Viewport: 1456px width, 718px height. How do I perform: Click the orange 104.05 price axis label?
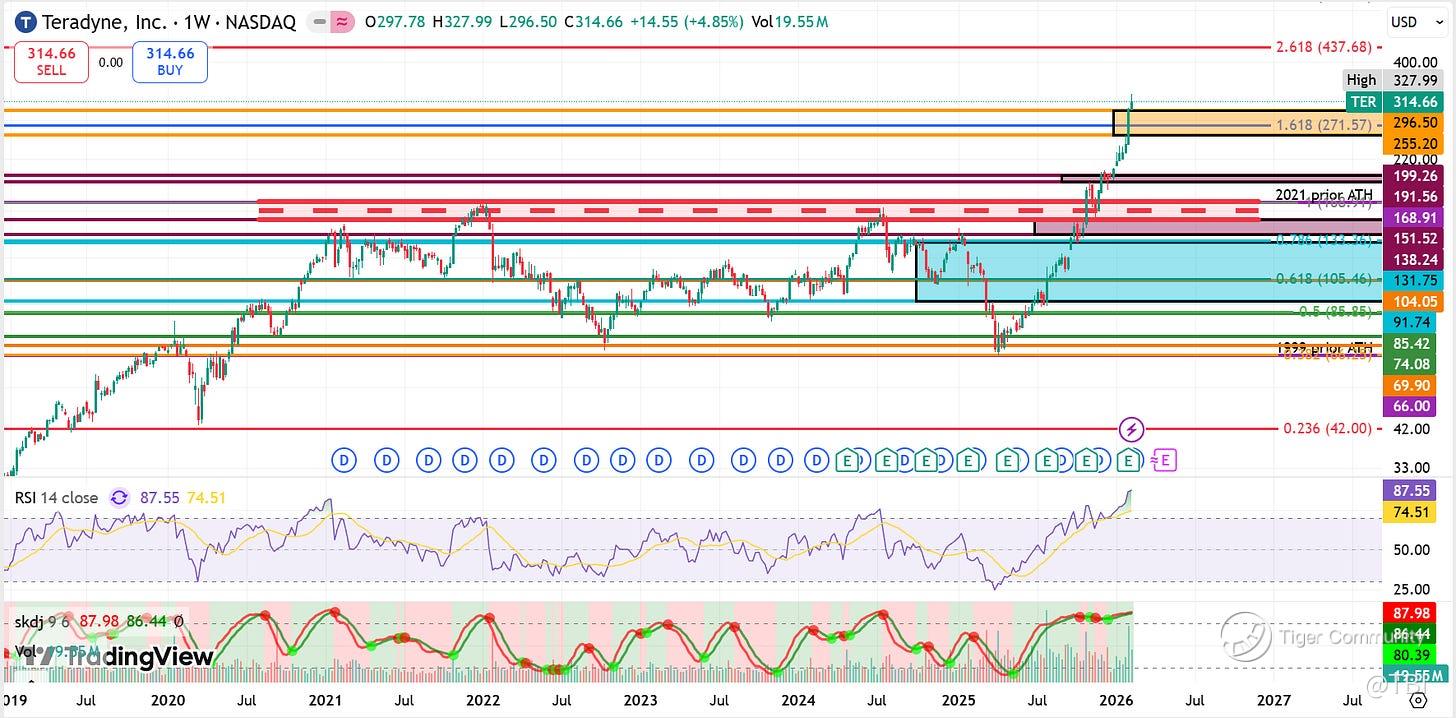coord(1412,301)
